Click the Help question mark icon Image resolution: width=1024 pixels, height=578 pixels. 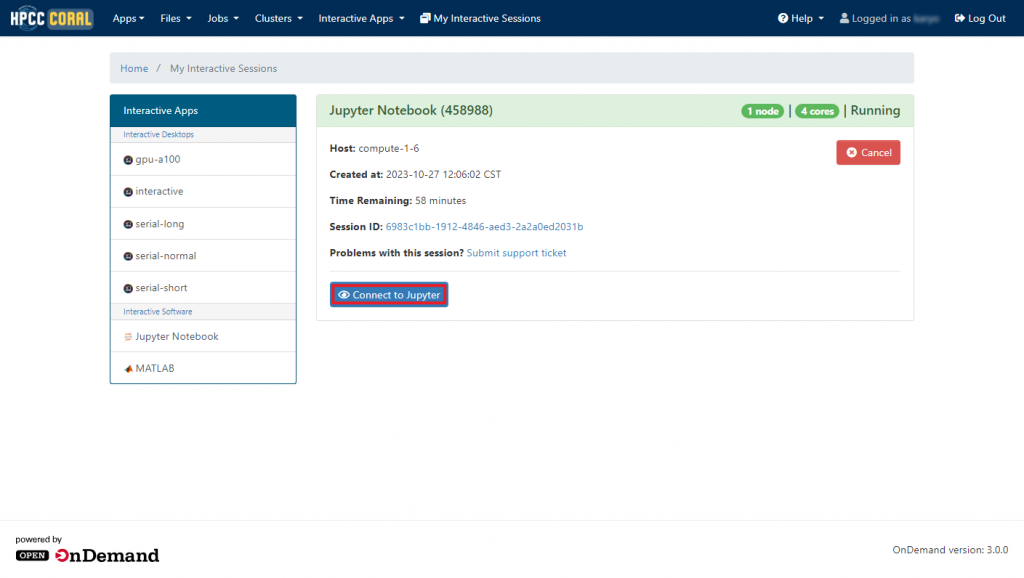[x=784, y=17]
